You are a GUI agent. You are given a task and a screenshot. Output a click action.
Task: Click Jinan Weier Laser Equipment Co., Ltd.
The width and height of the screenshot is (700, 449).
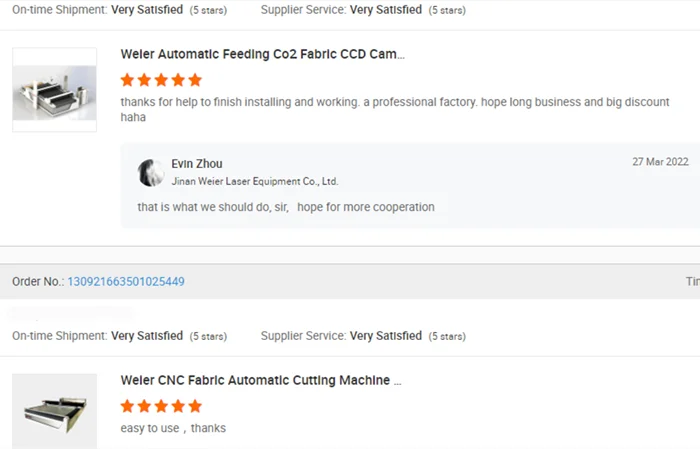click(x=255, y=182)
